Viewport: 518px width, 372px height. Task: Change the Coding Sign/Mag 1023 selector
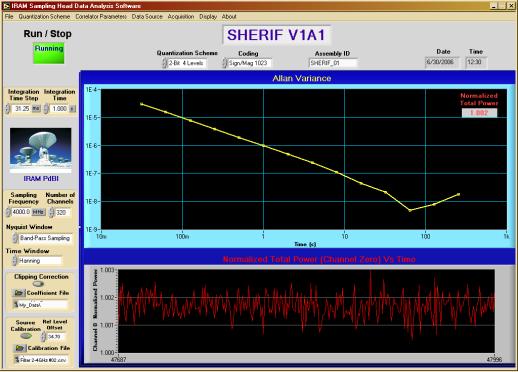247,63
